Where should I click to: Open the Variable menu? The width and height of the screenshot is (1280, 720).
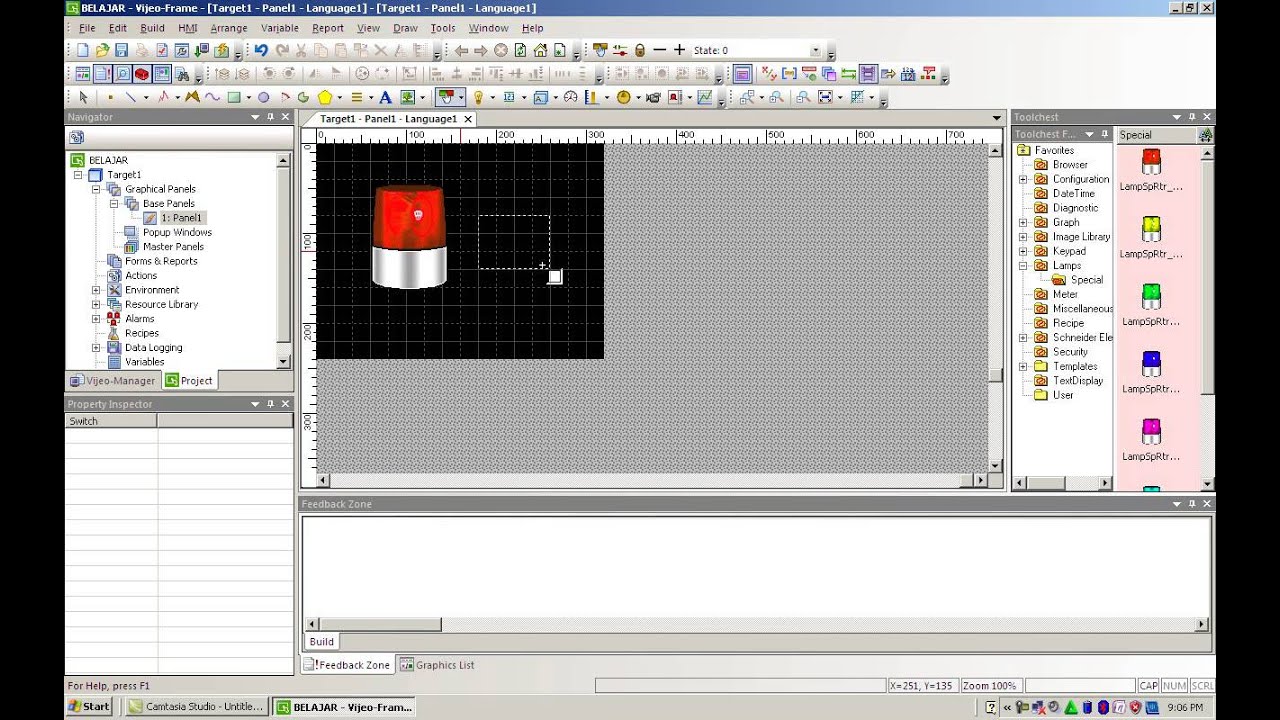point(280,28)
